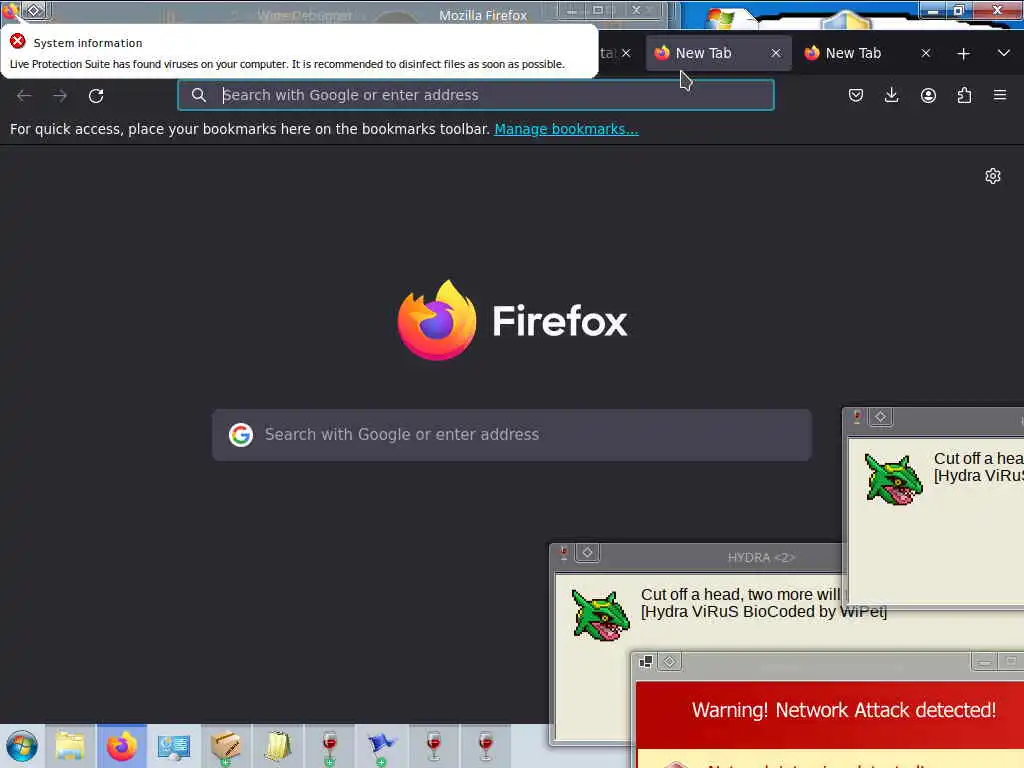Click the blue flag taskbar icon
The width and height of the screenshot is (1024, 768).
(x=381, y=746)
